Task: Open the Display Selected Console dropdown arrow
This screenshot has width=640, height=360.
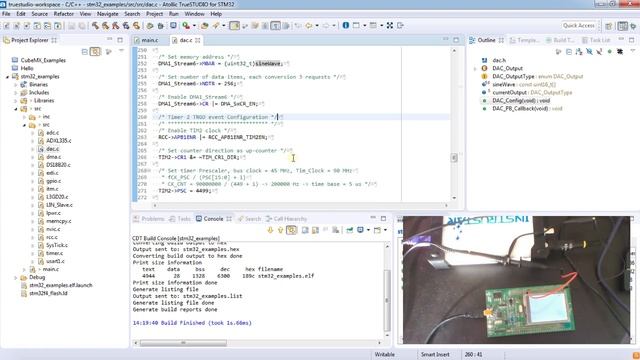Action: click(x=368, y=230)
